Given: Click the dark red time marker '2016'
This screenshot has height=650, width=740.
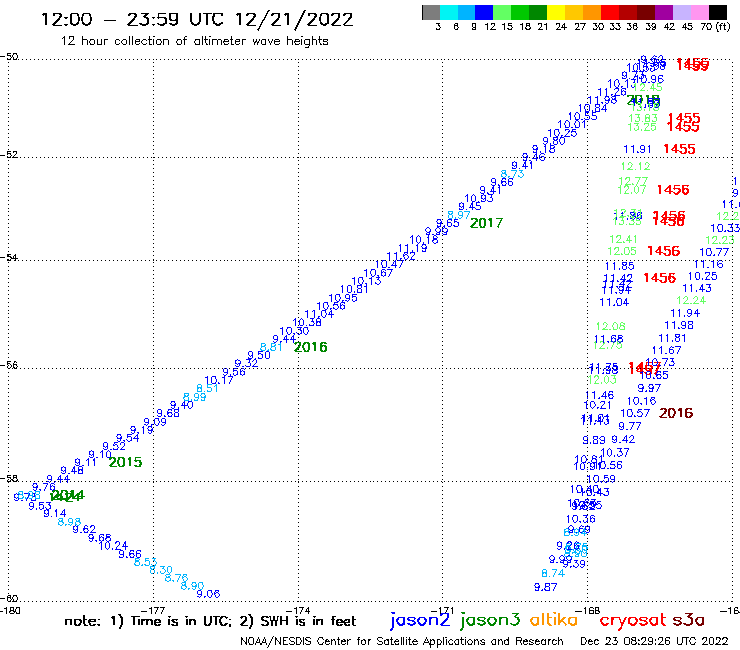Looking at the screenshot, I should tap(676, 413).
